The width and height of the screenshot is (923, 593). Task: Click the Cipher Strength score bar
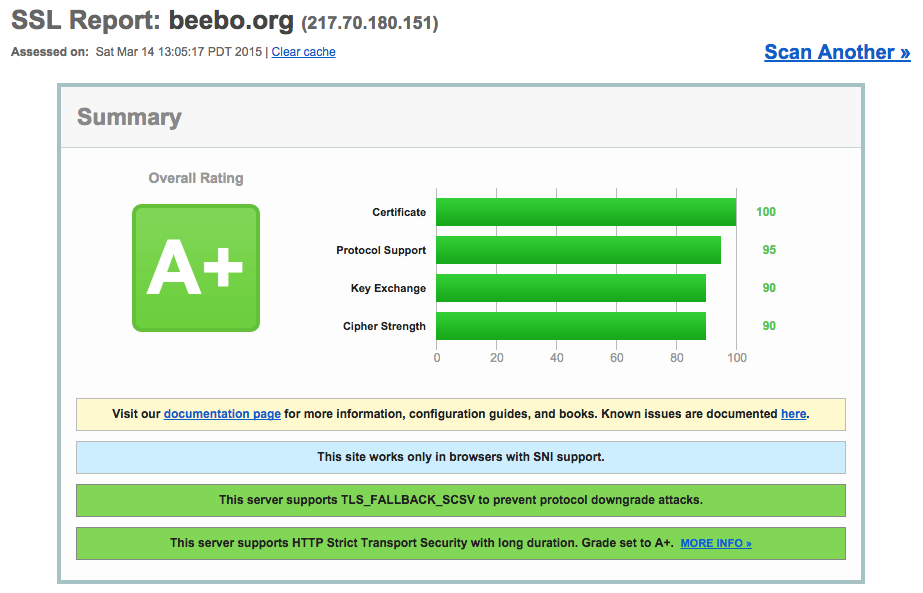571,326
